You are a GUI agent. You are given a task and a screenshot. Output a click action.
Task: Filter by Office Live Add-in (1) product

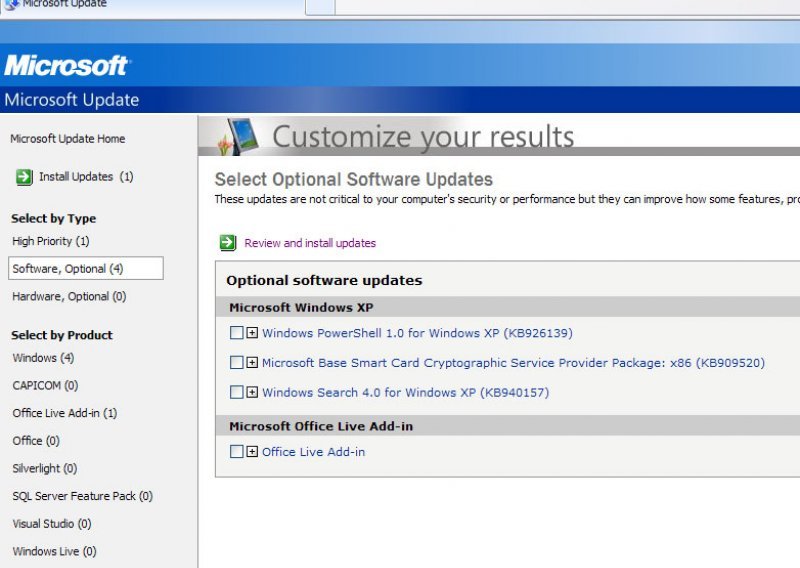tap(65, 413)
